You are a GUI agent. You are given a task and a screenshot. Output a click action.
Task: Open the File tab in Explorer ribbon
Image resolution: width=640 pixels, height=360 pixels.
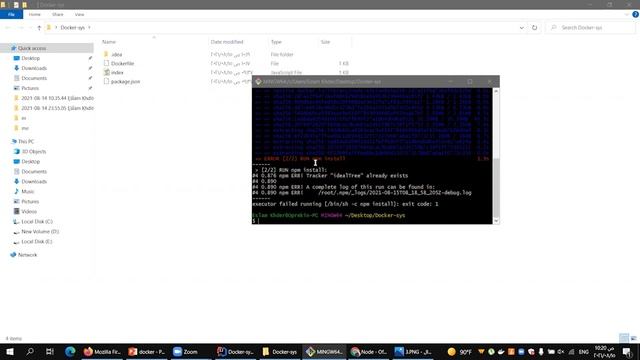(x=11, y=14)
